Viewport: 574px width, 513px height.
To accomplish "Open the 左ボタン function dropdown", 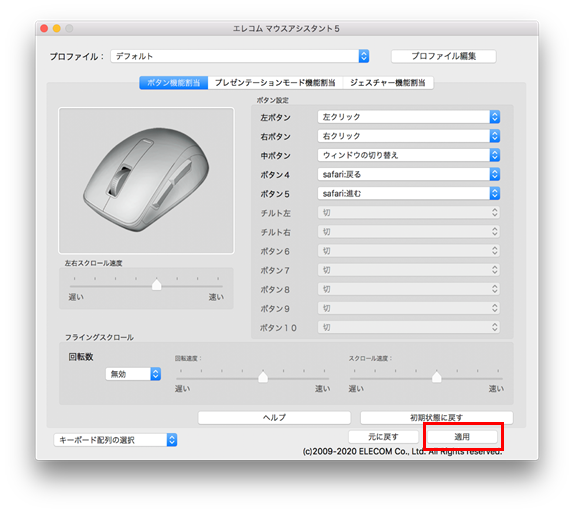I will [x=409, y=117].
